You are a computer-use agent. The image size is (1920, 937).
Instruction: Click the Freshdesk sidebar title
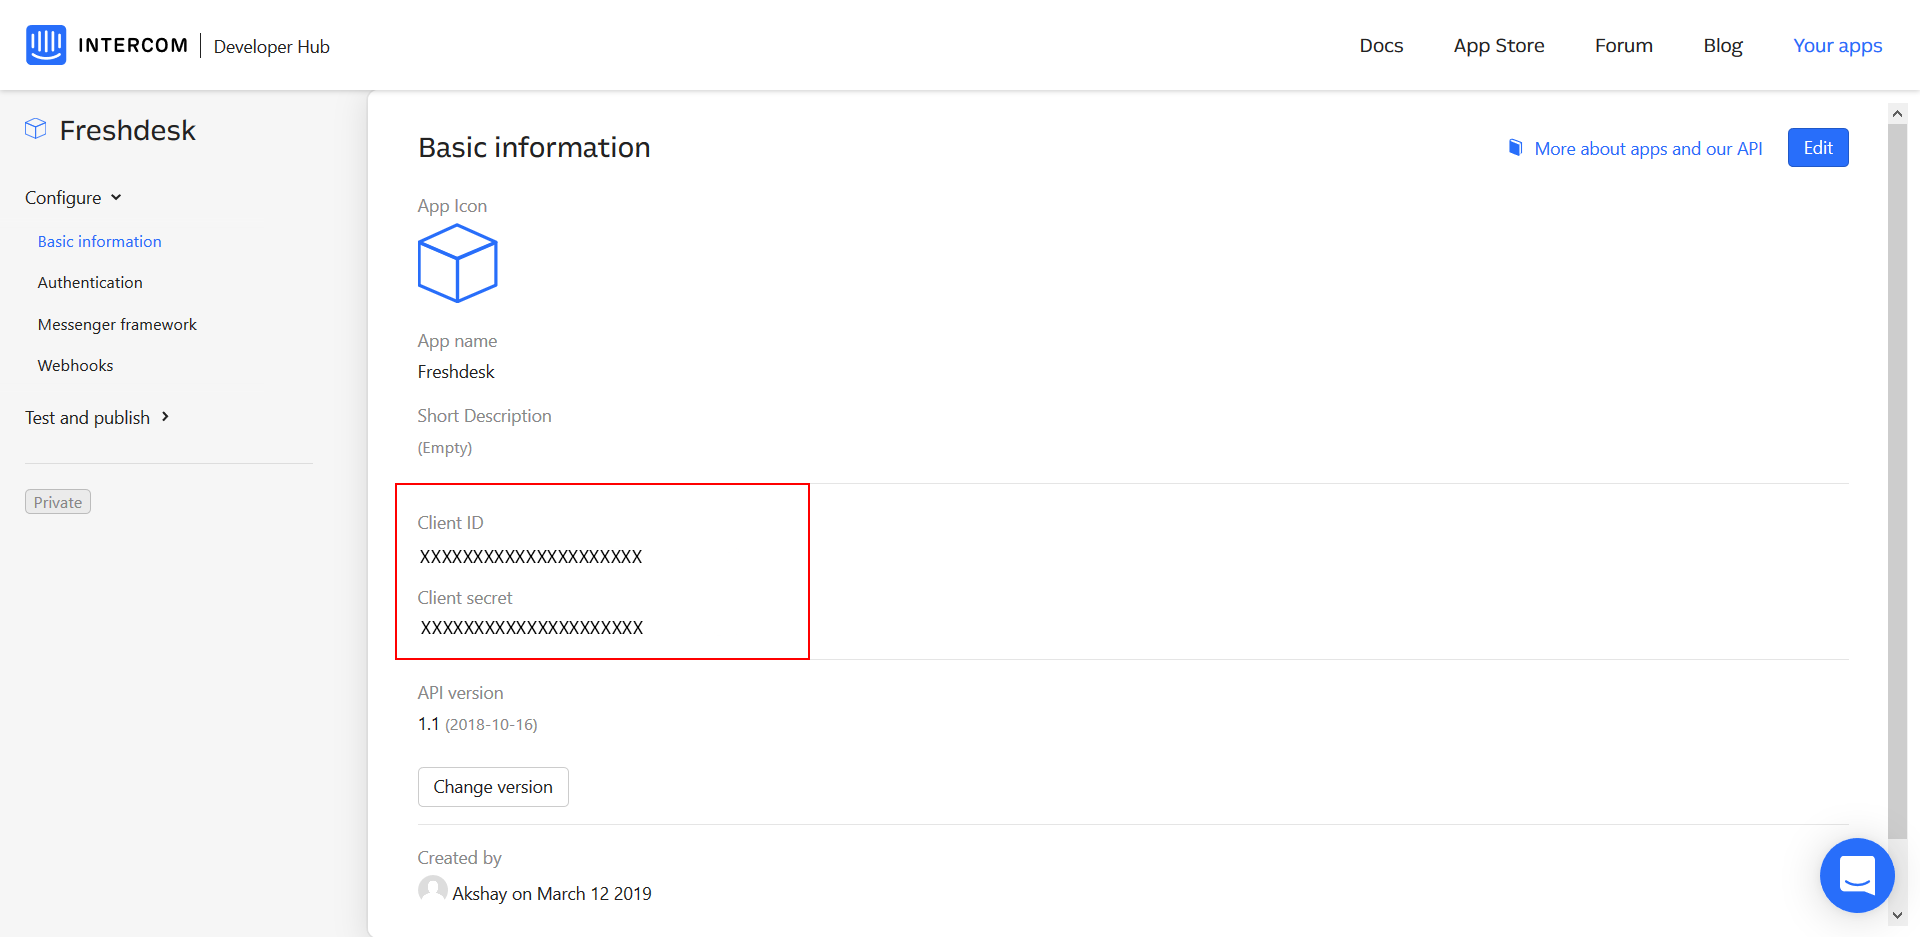click(x=127, y=130)
